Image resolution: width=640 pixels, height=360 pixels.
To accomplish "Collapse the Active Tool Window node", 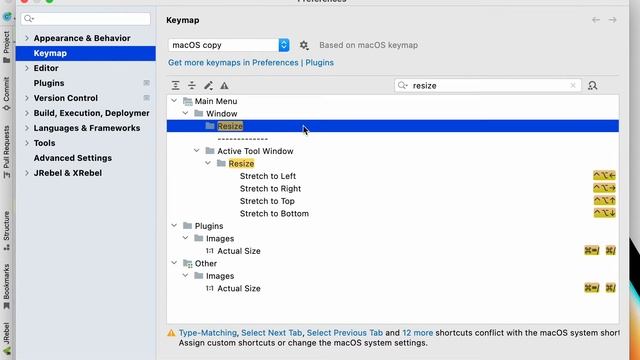I will [197, 151].
